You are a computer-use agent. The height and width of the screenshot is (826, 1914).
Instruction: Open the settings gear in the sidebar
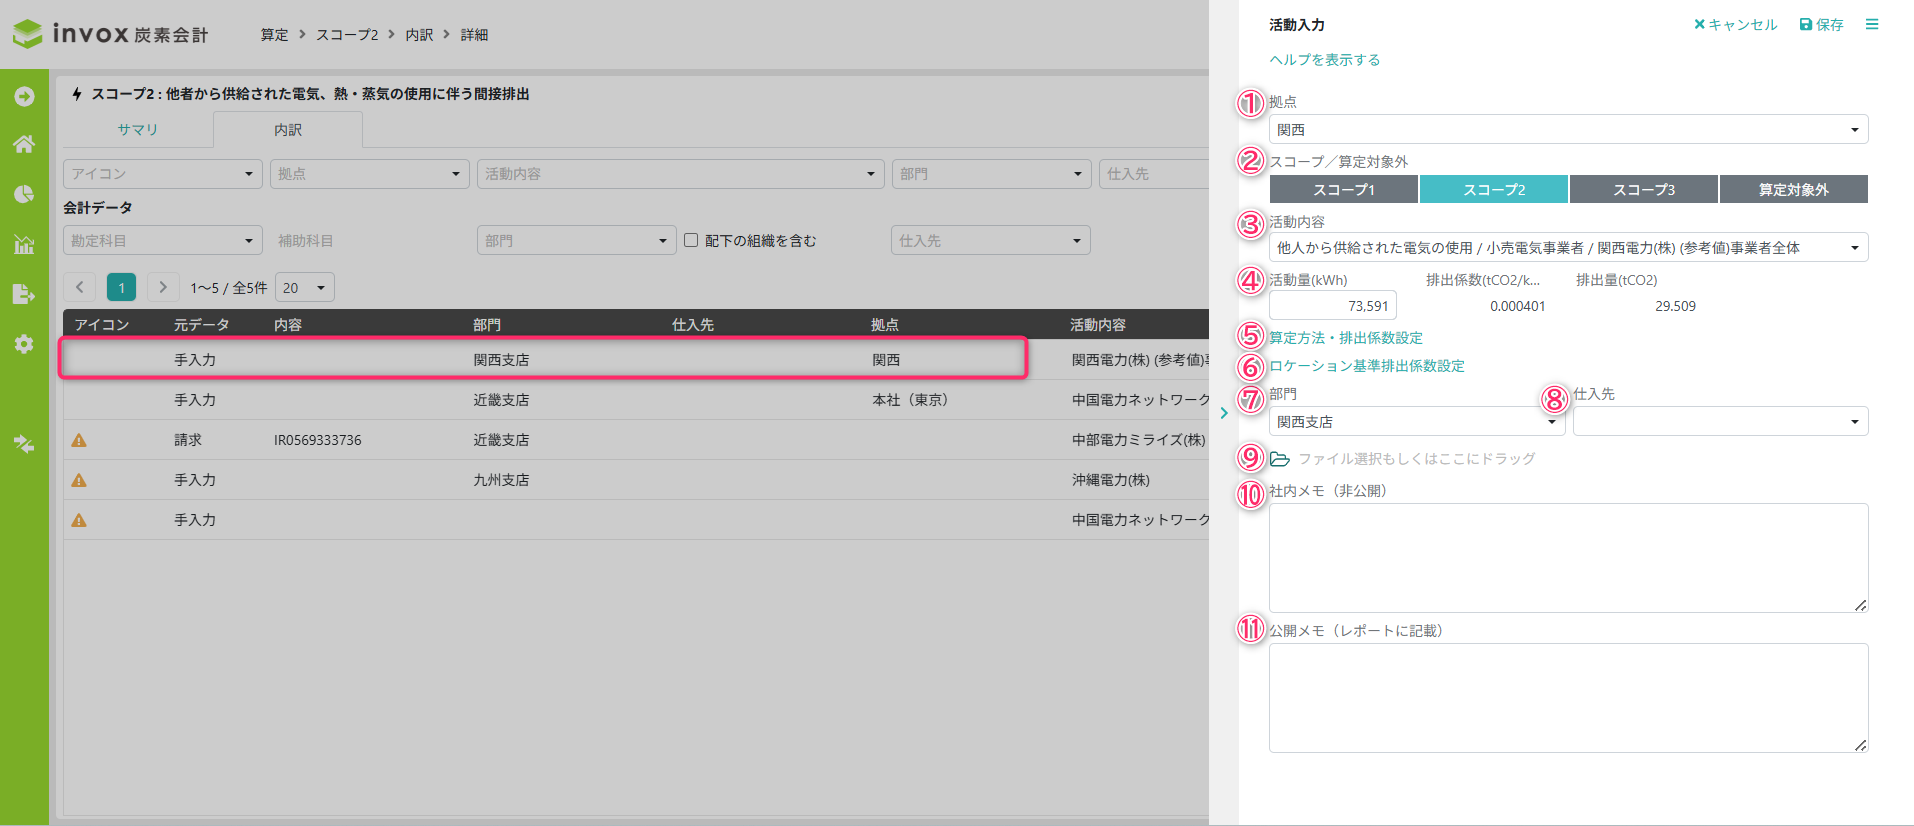pos(24,344)
